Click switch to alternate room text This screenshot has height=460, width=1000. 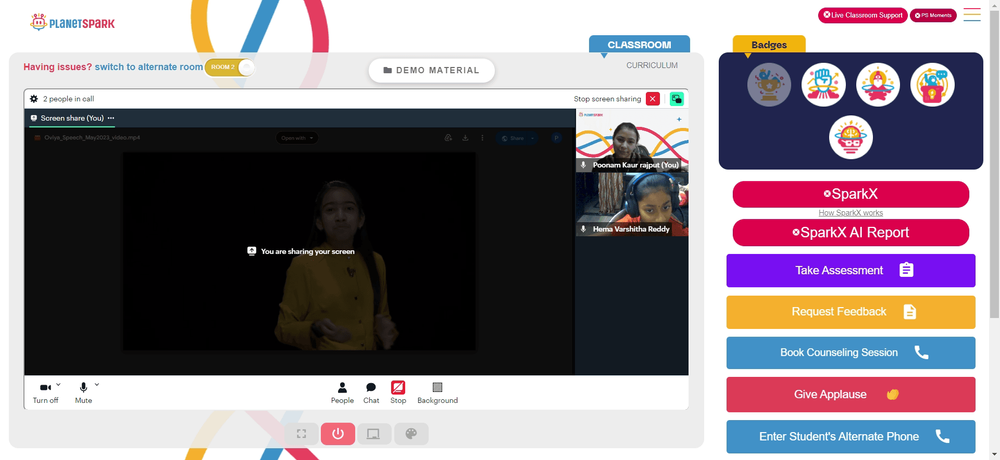point(149,66)
